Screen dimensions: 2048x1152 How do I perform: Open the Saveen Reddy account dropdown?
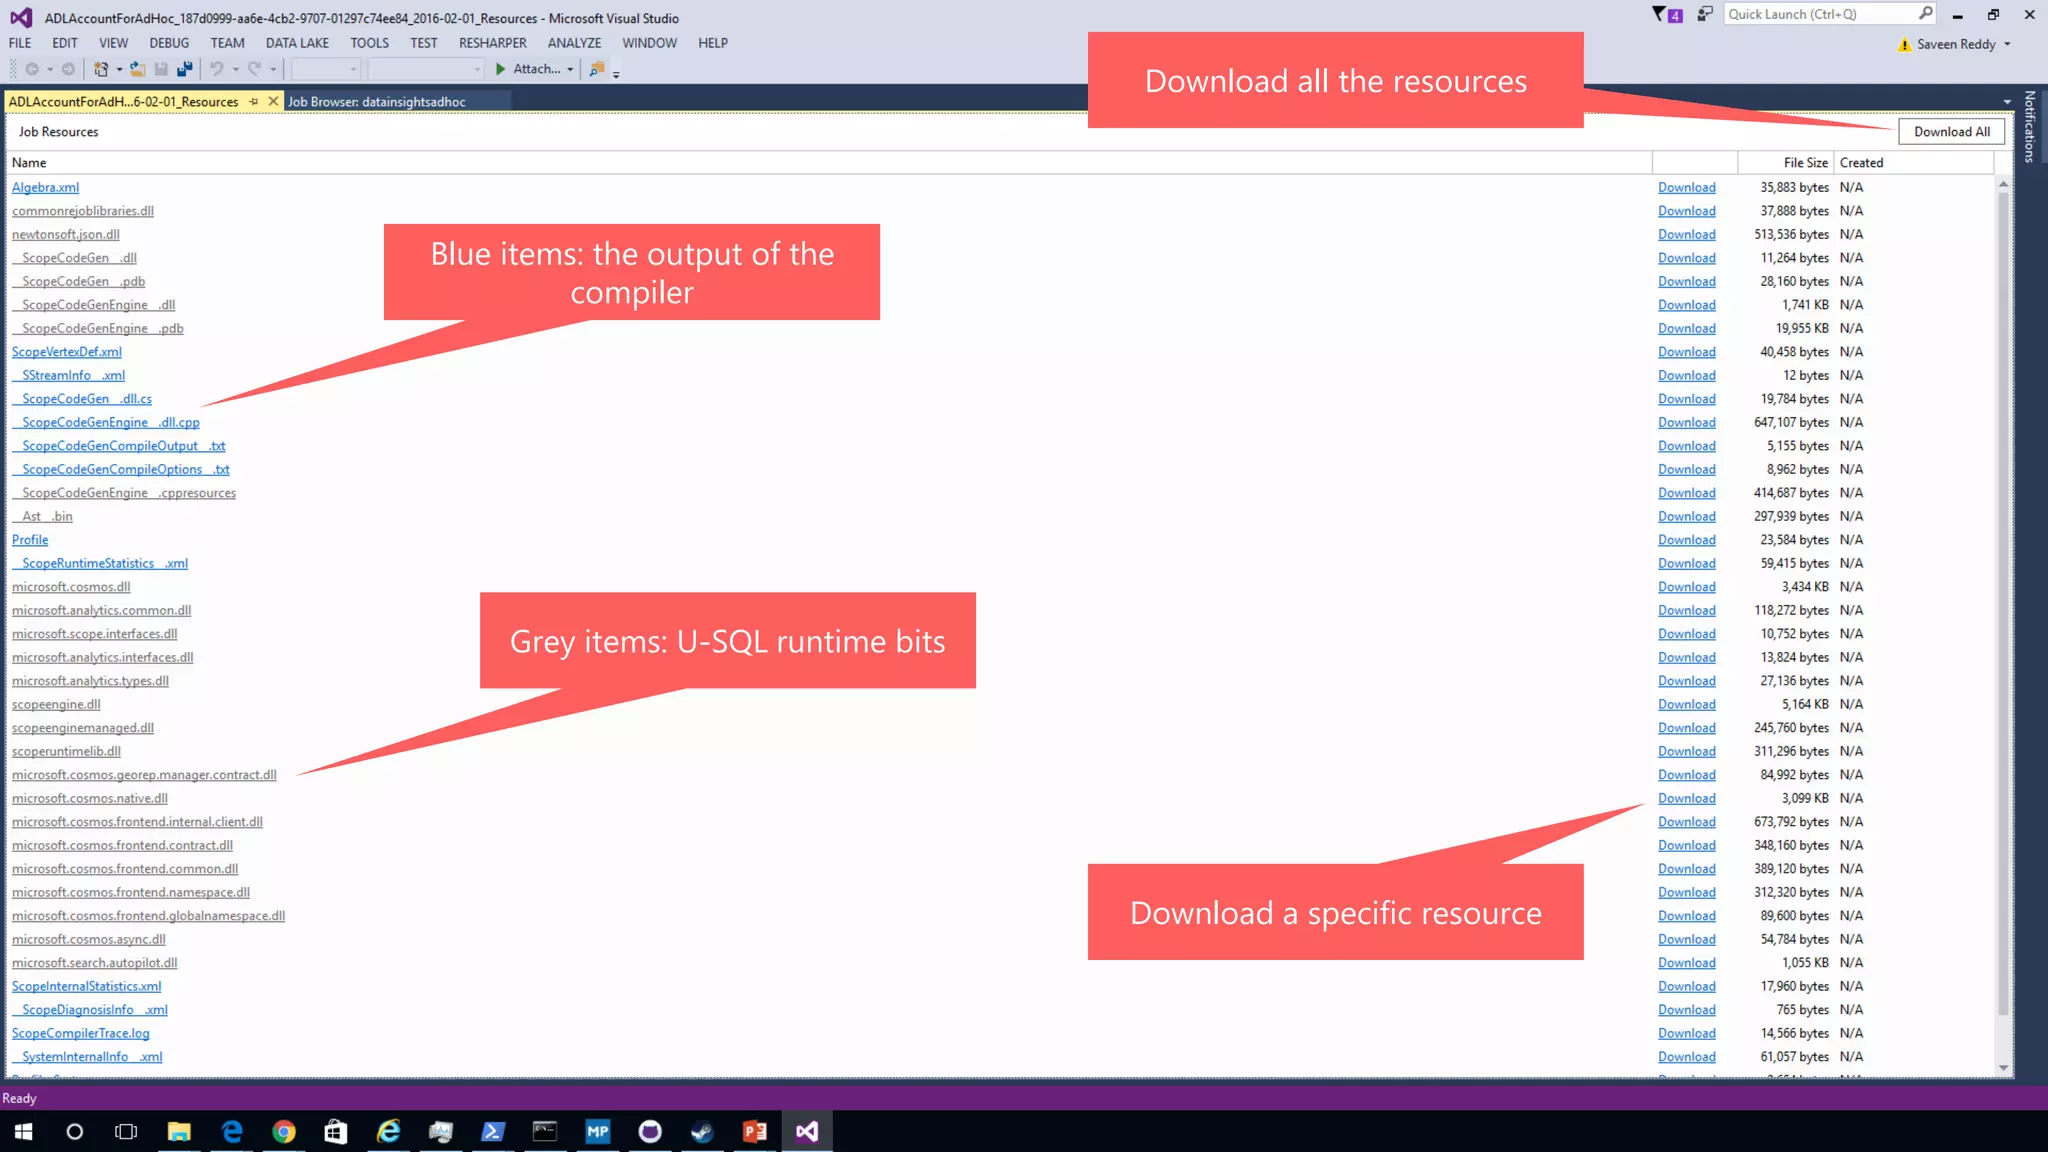pos(2007,44)
